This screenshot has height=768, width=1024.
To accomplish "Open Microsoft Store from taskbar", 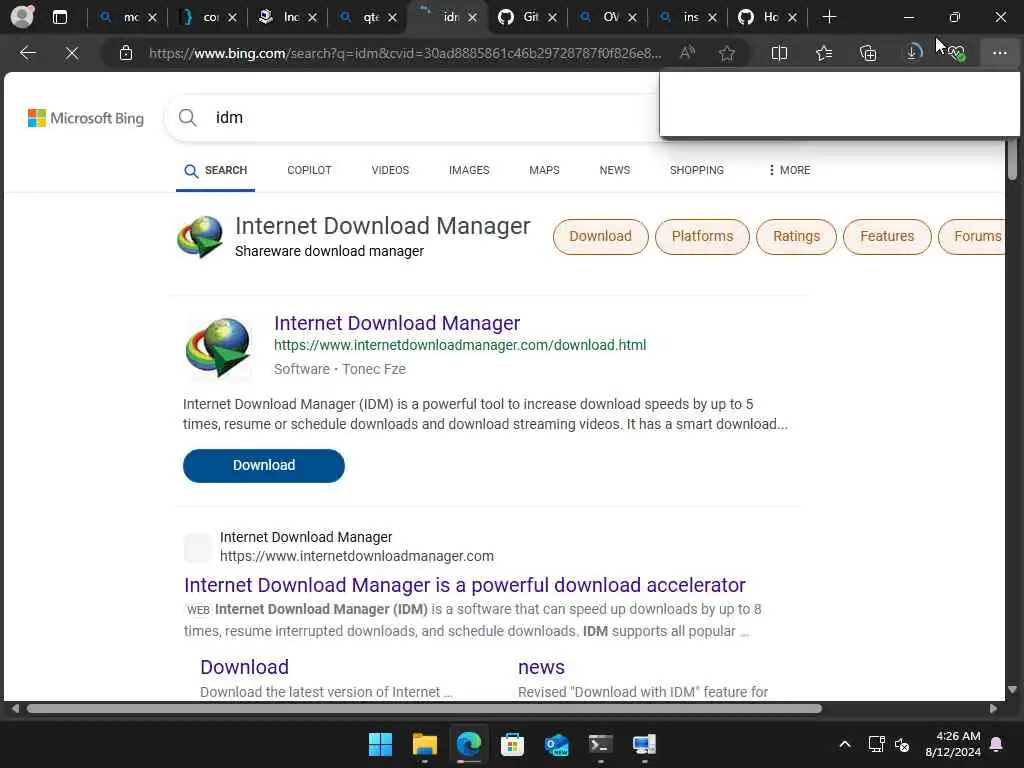I will 512,744.
